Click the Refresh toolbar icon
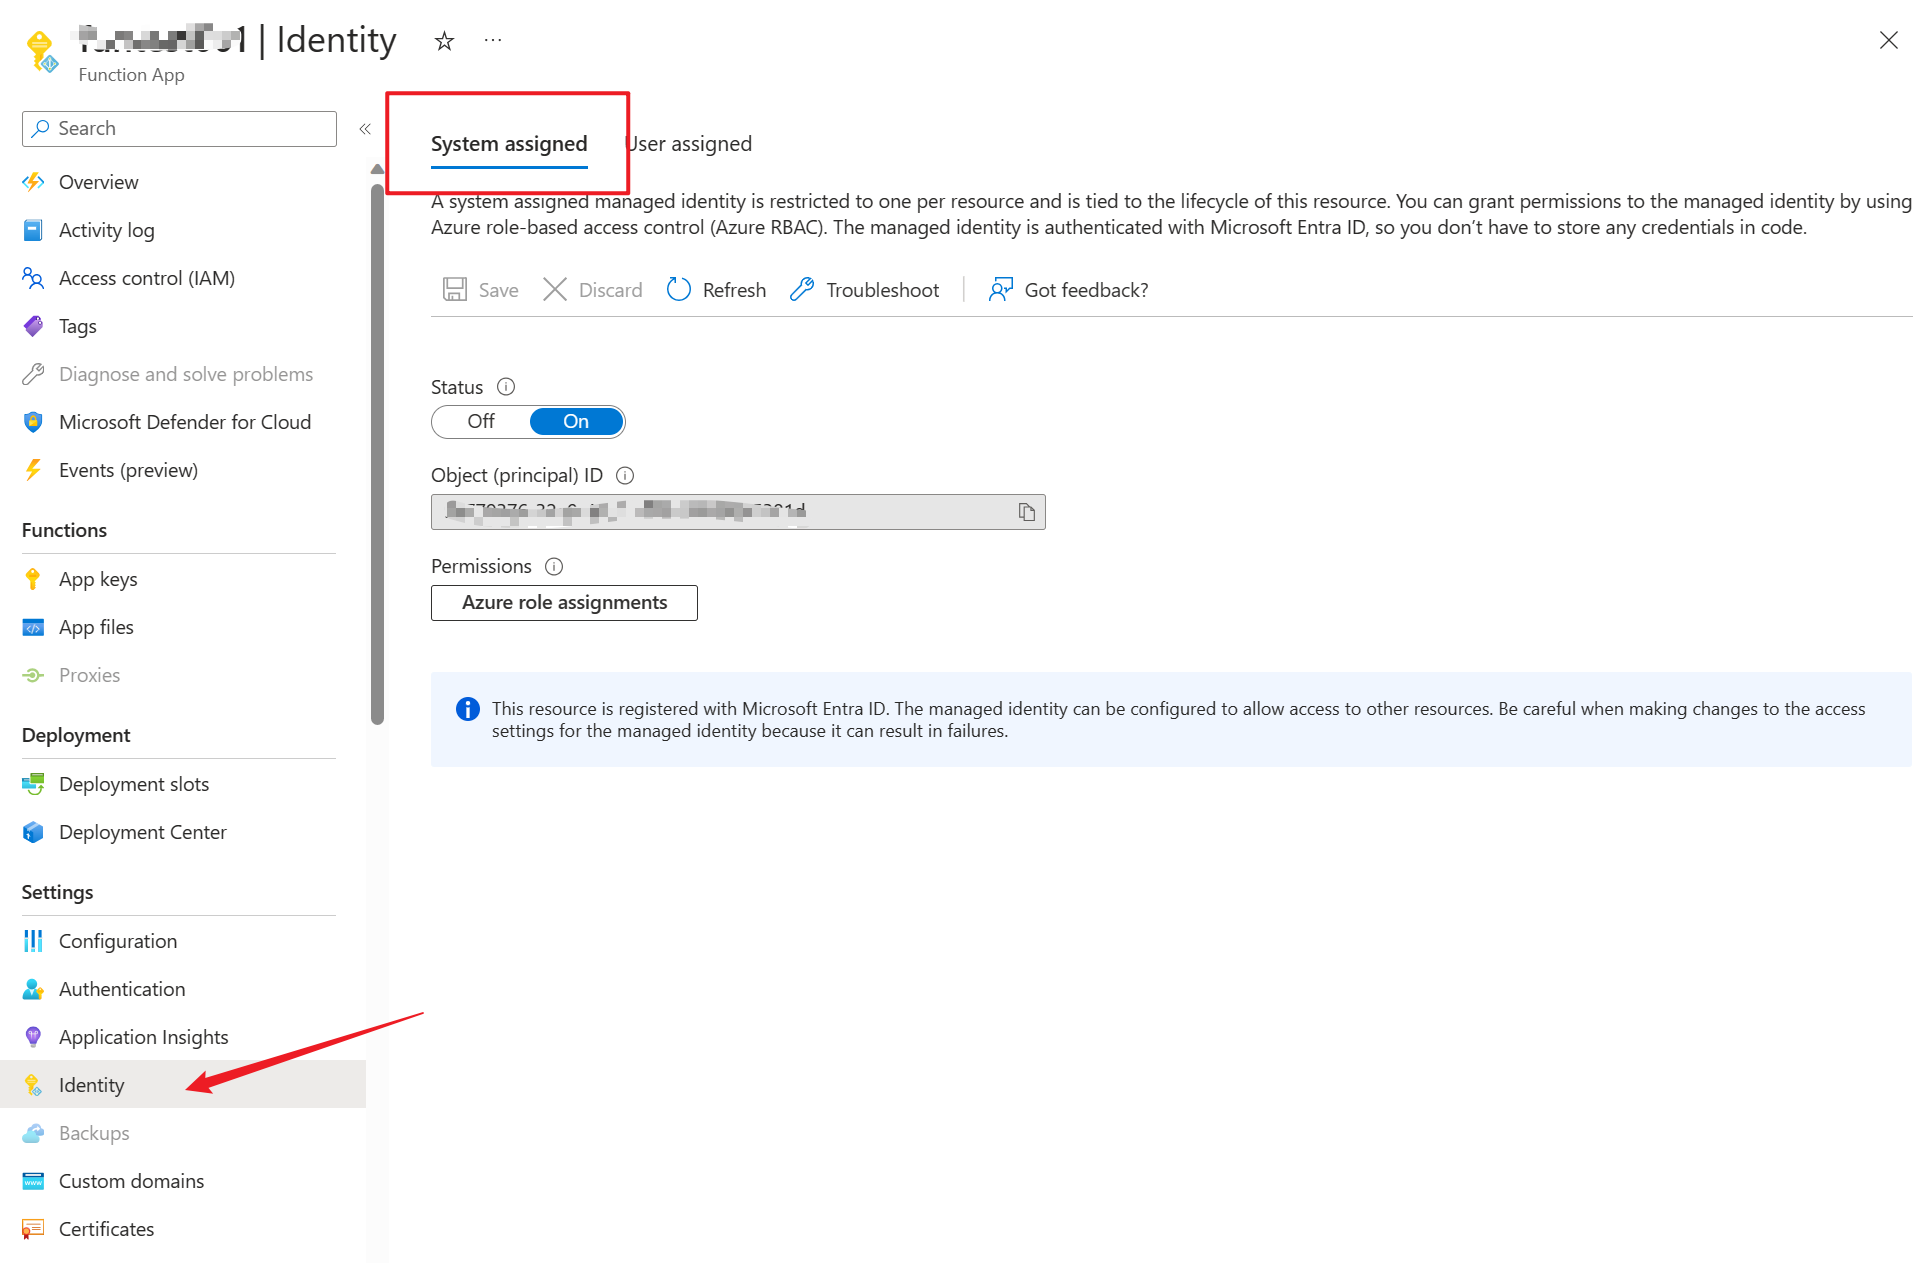Screen dimensions: 1915x1263 [679, 290]
